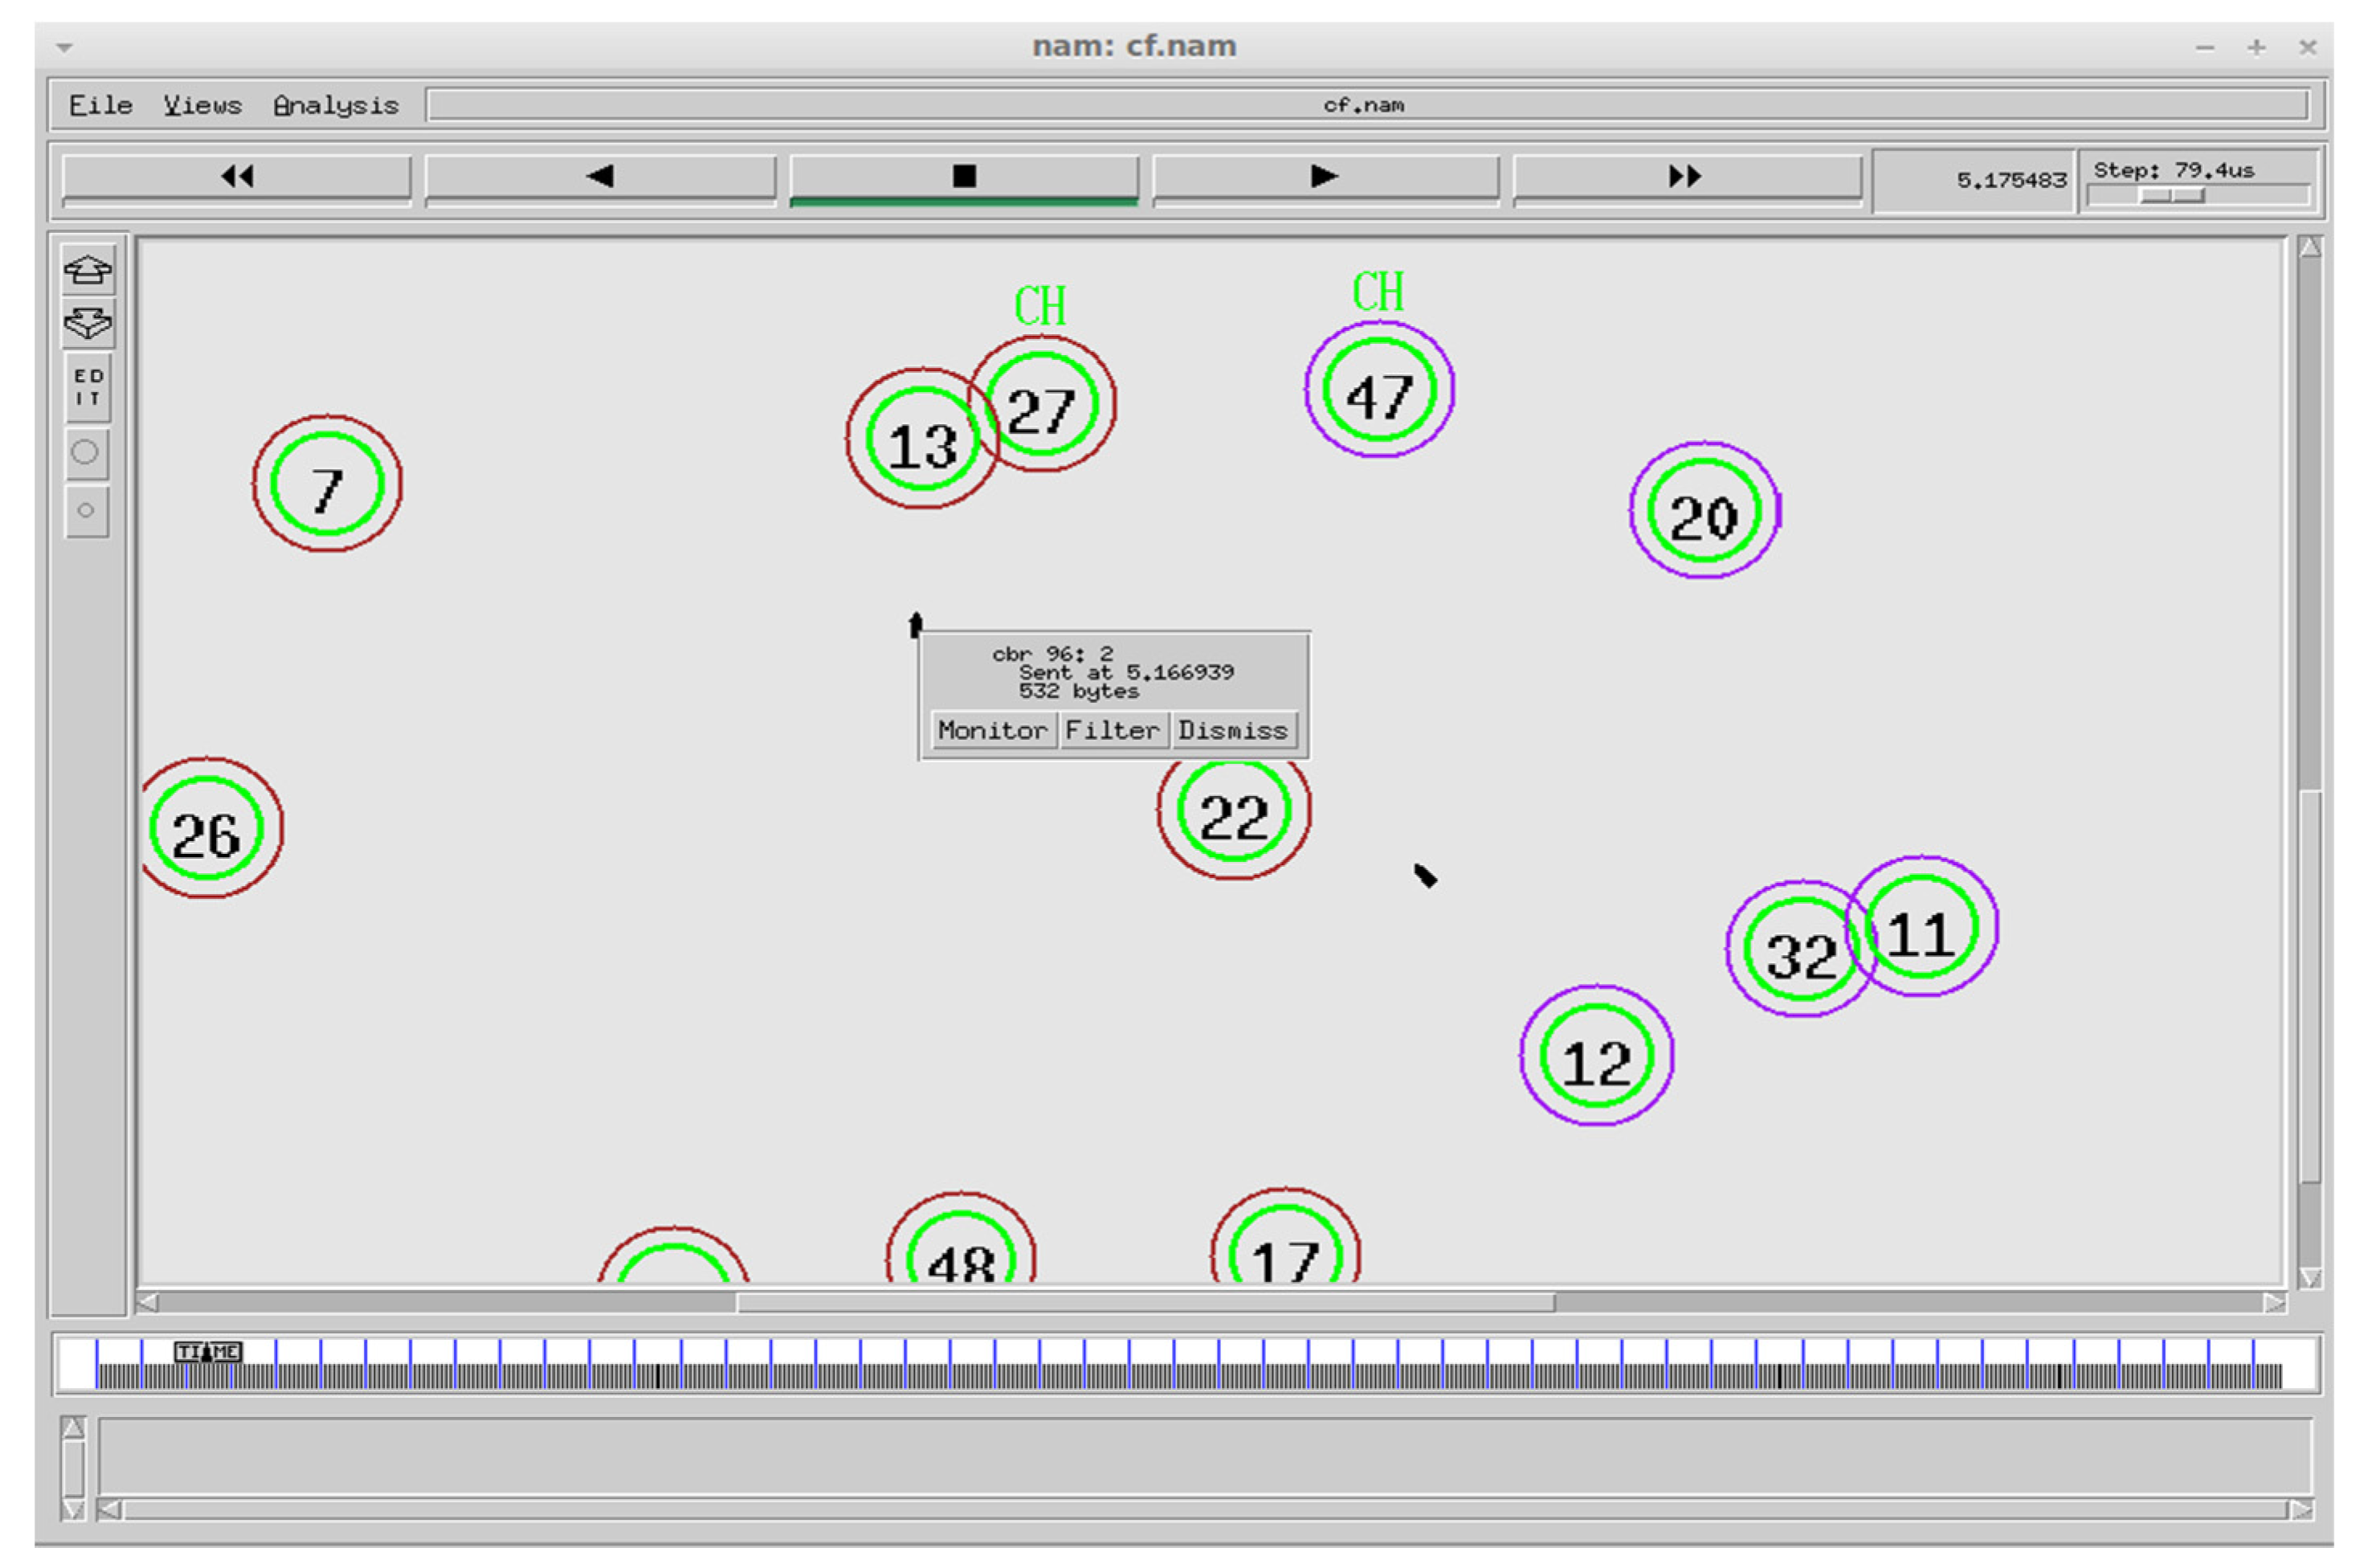The image size is (2360, 1568).
Task: Select the small circle sidebar tool
Action: (86, 511)
